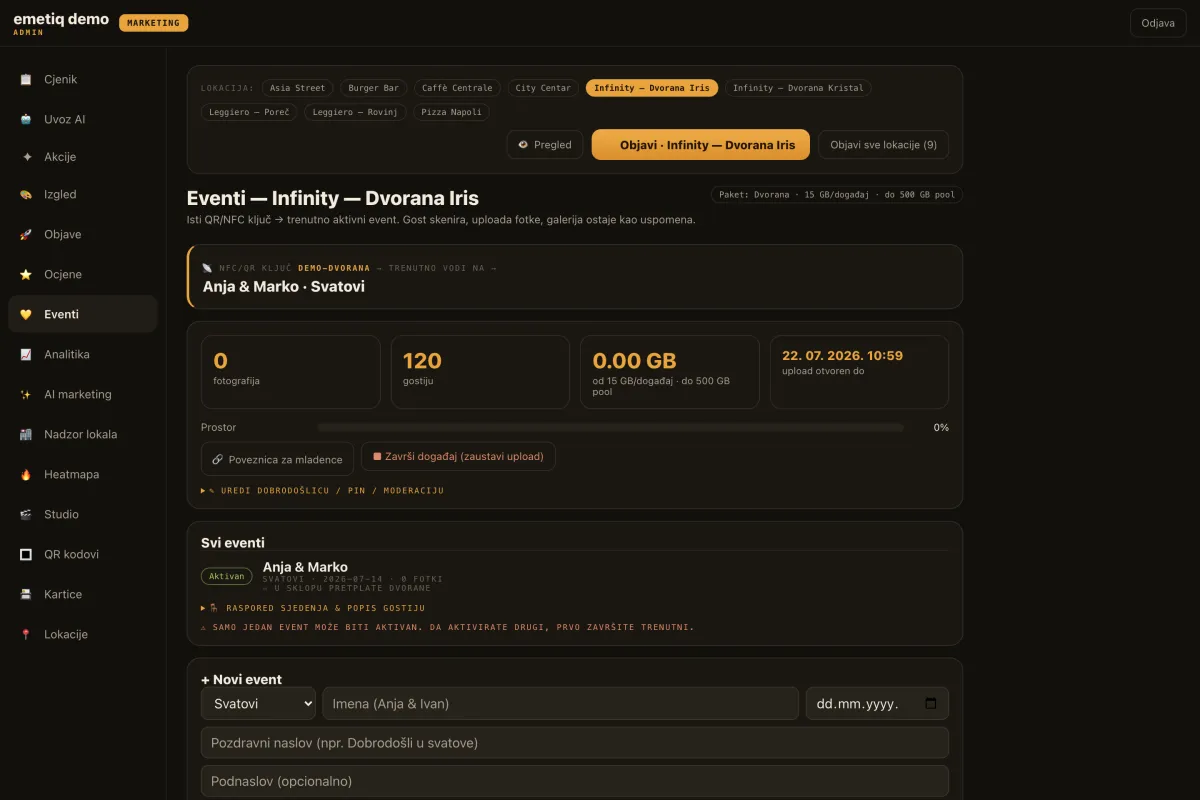This screenshot has height=800, width=1200.
Task: Go to Analitika page
Action: point(83,355)
